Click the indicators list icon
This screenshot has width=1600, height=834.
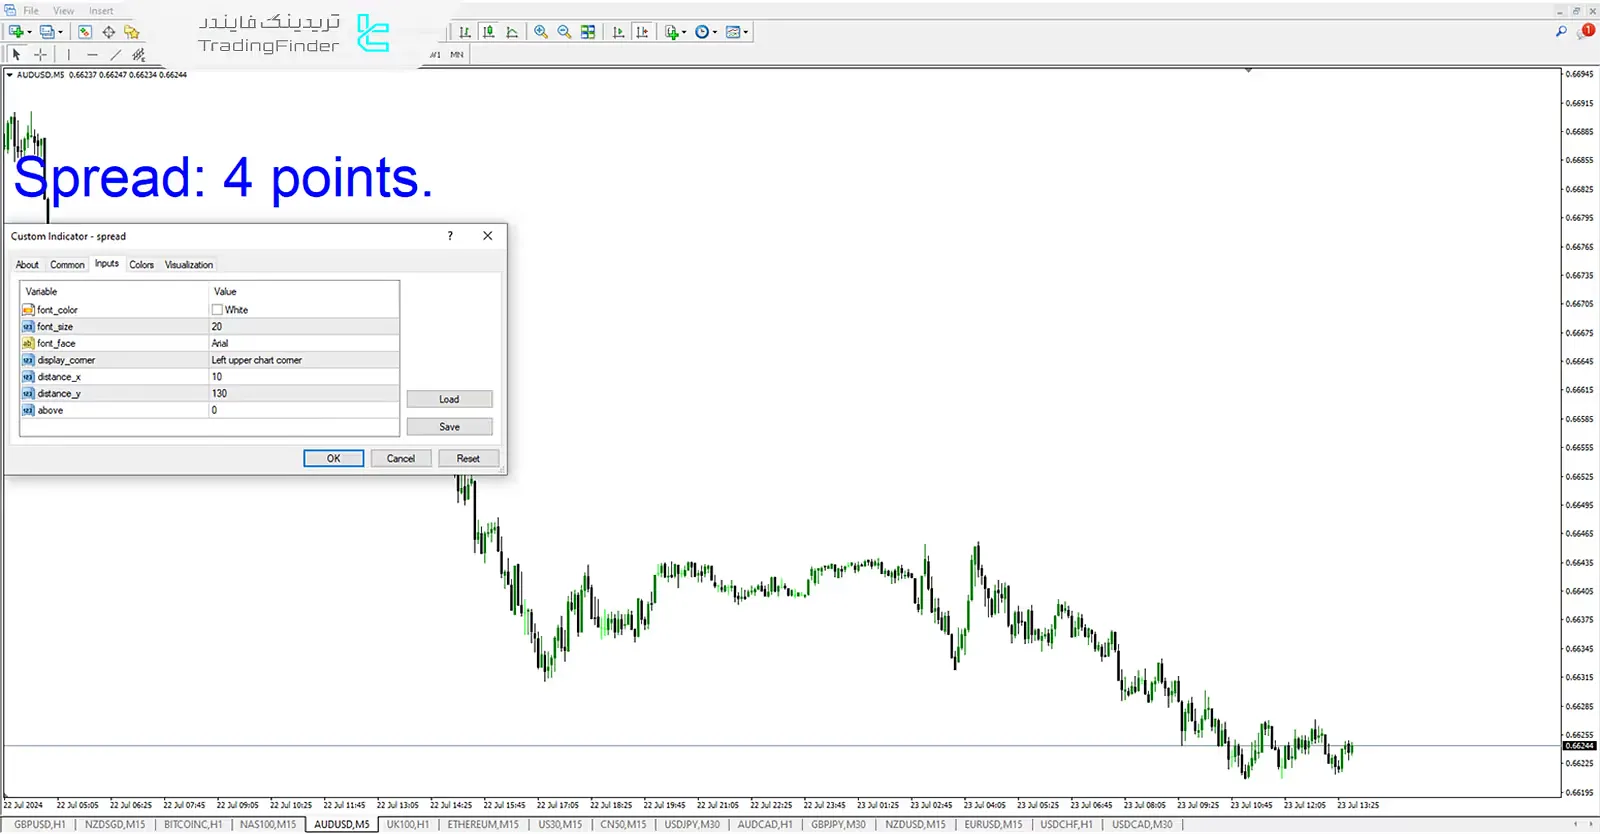[x=672, y=32]
